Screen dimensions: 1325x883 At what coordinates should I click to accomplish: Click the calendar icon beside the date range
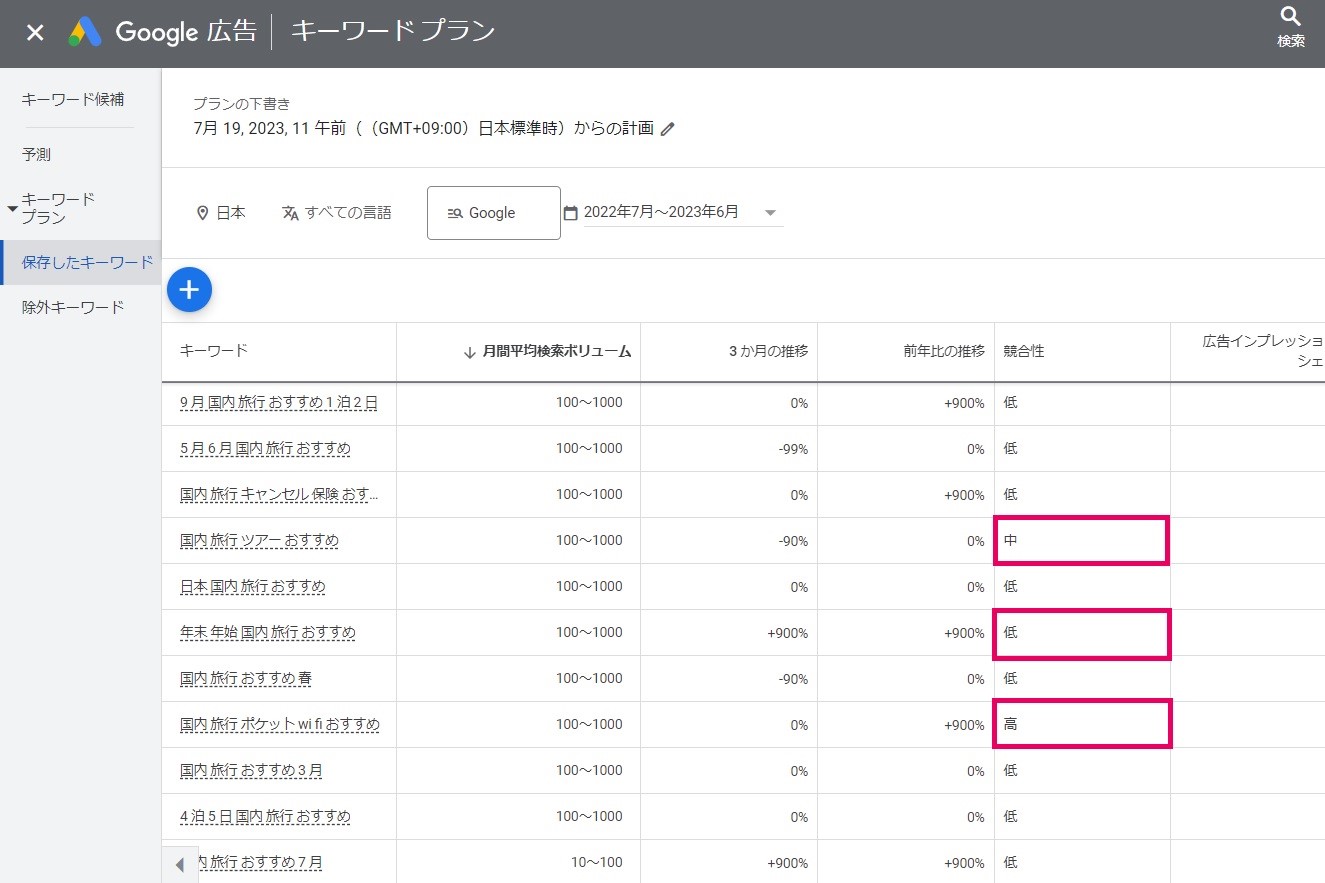[x=571, y=212]
